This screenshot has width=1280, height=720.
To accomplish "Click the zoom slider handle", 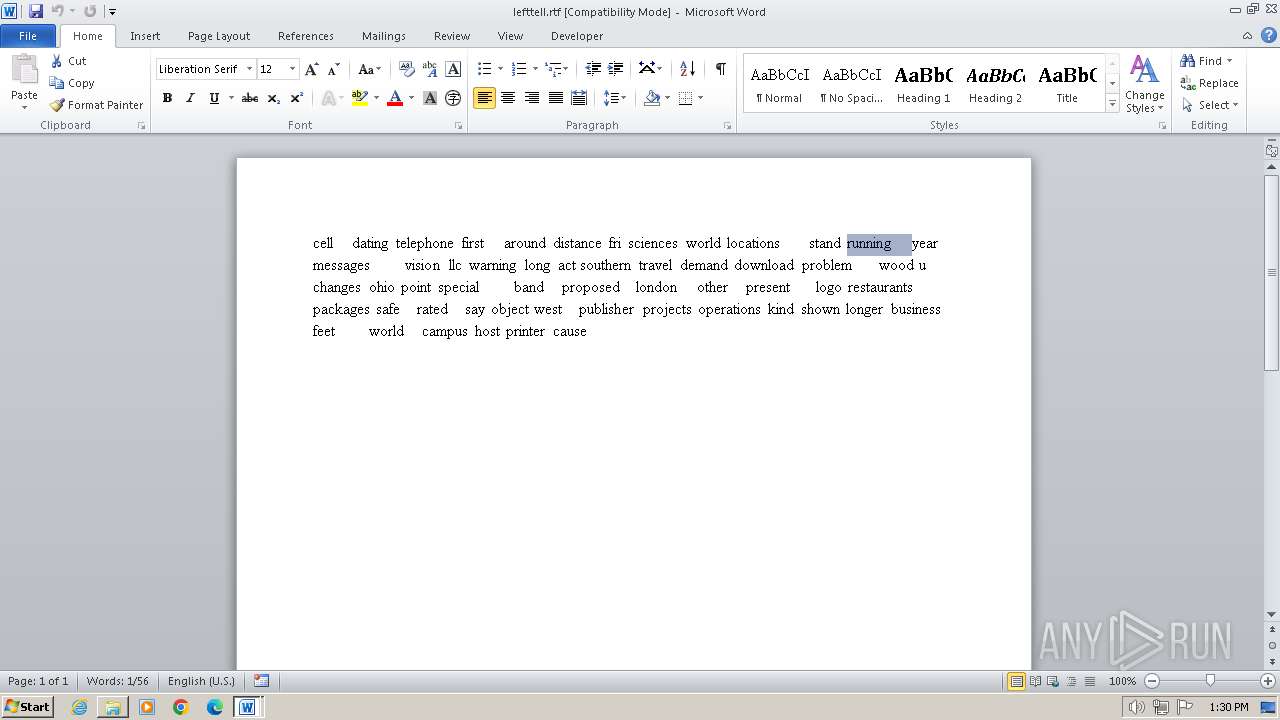I will pyautogui.click(x=1210, y=681).
